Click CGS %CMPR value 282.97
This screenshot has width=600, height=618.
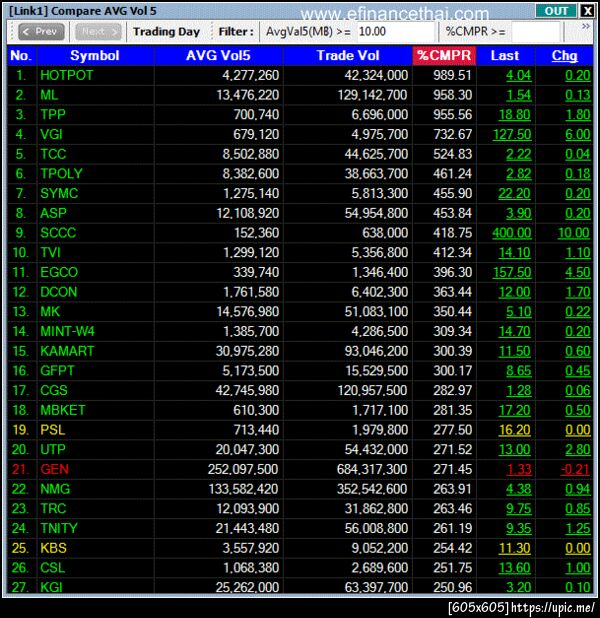pos(452,391)
